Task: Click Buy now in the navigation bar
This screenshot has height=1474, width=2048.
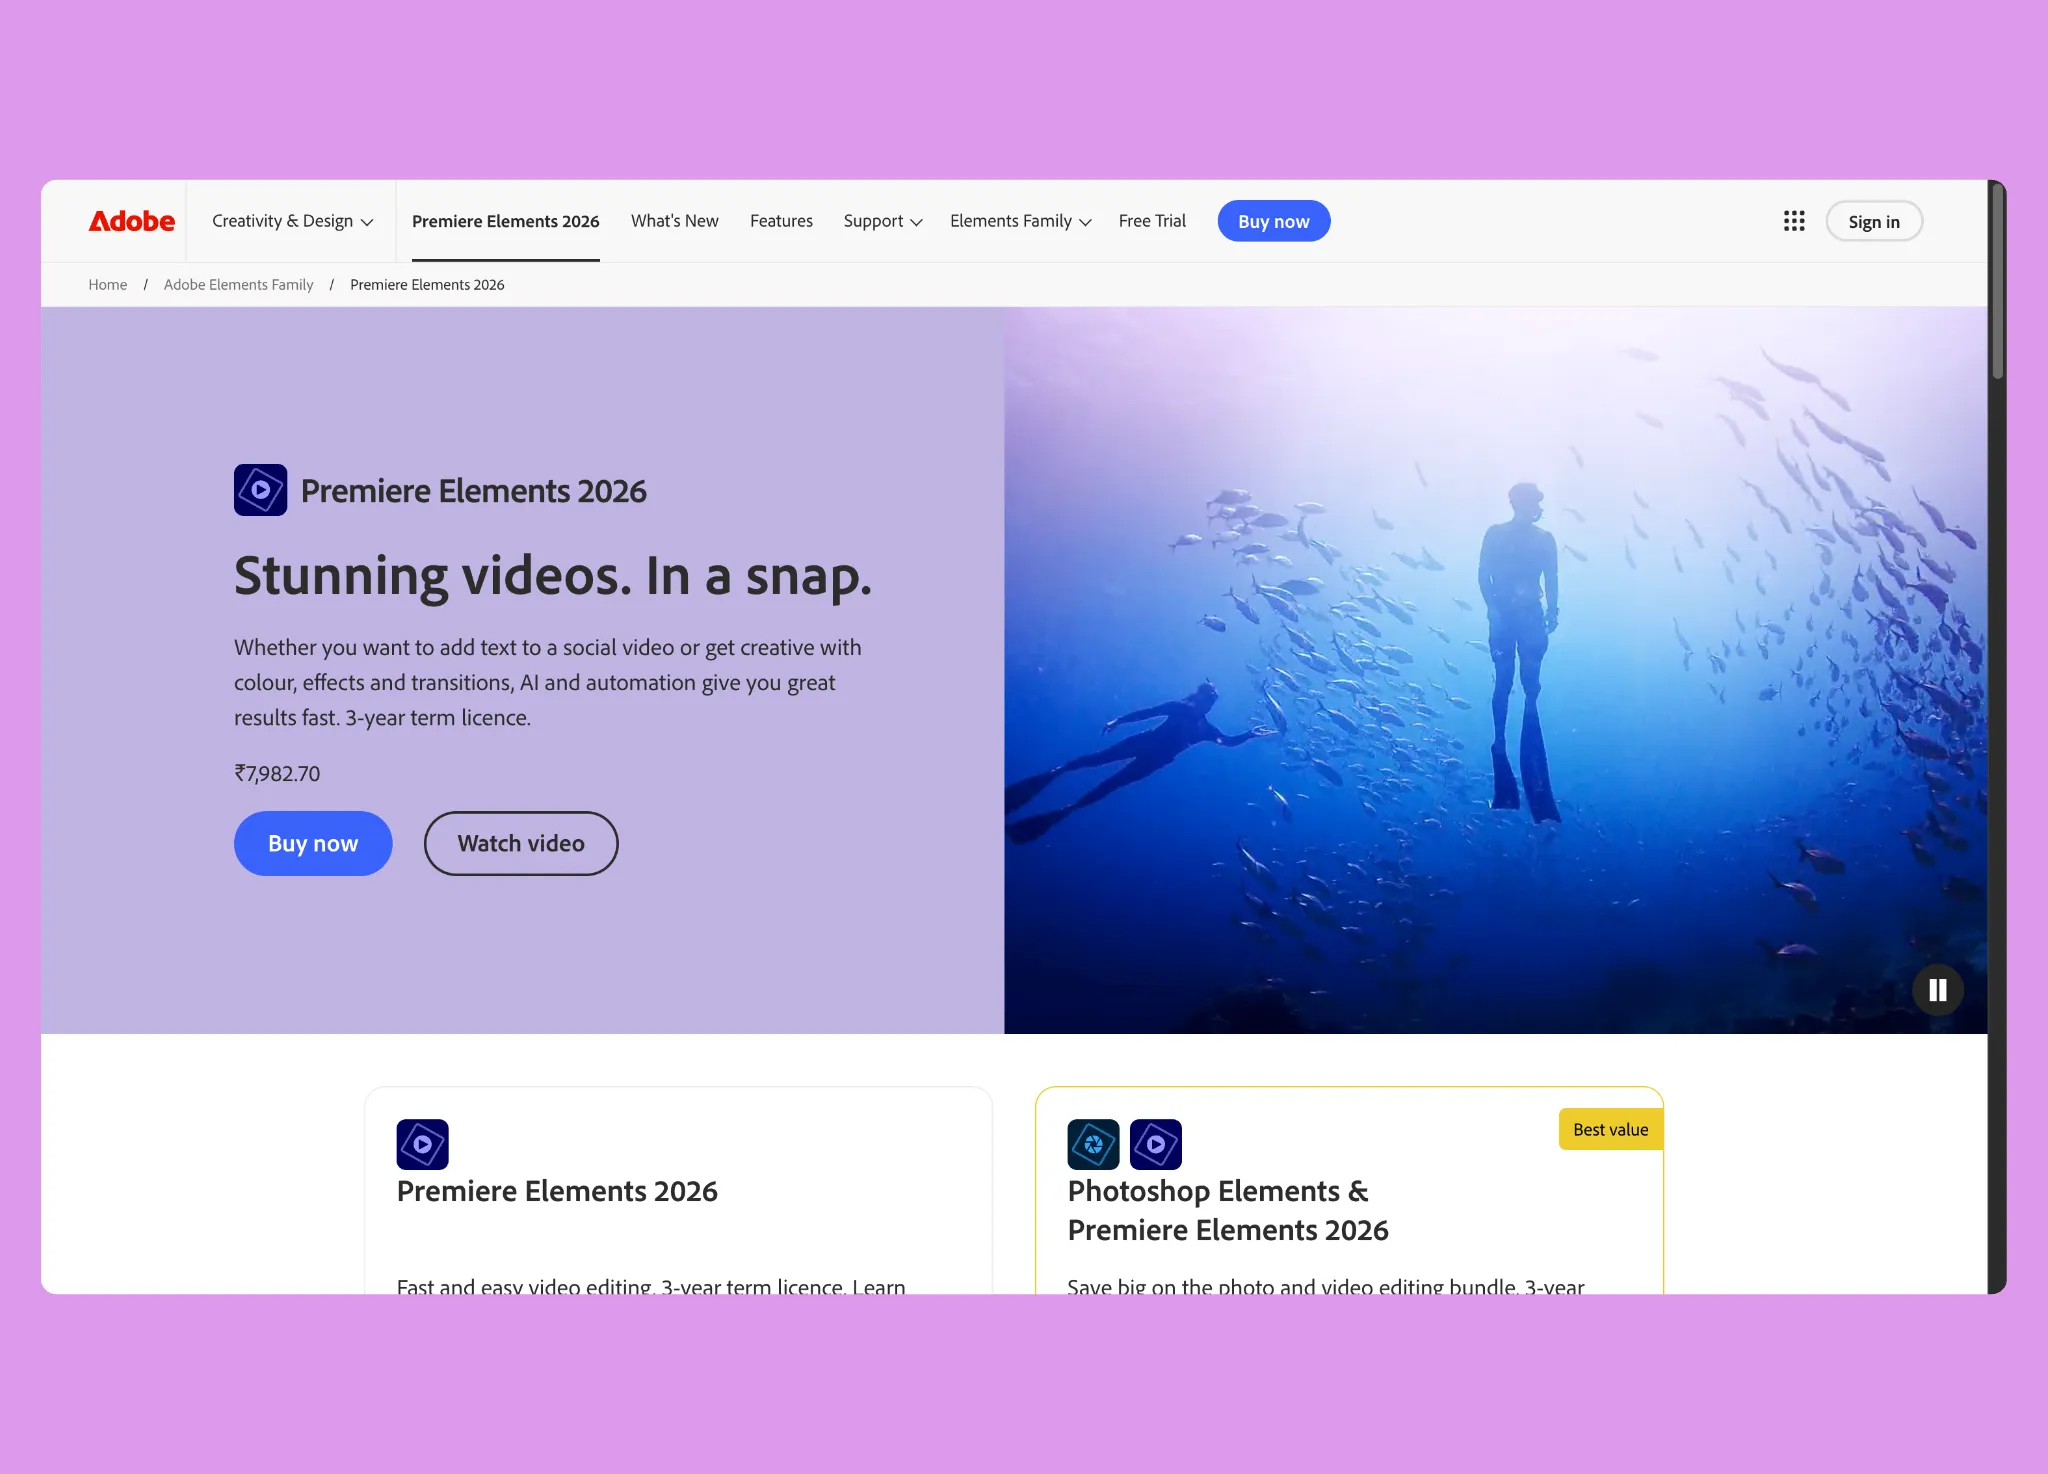Action: point(1274,221)
